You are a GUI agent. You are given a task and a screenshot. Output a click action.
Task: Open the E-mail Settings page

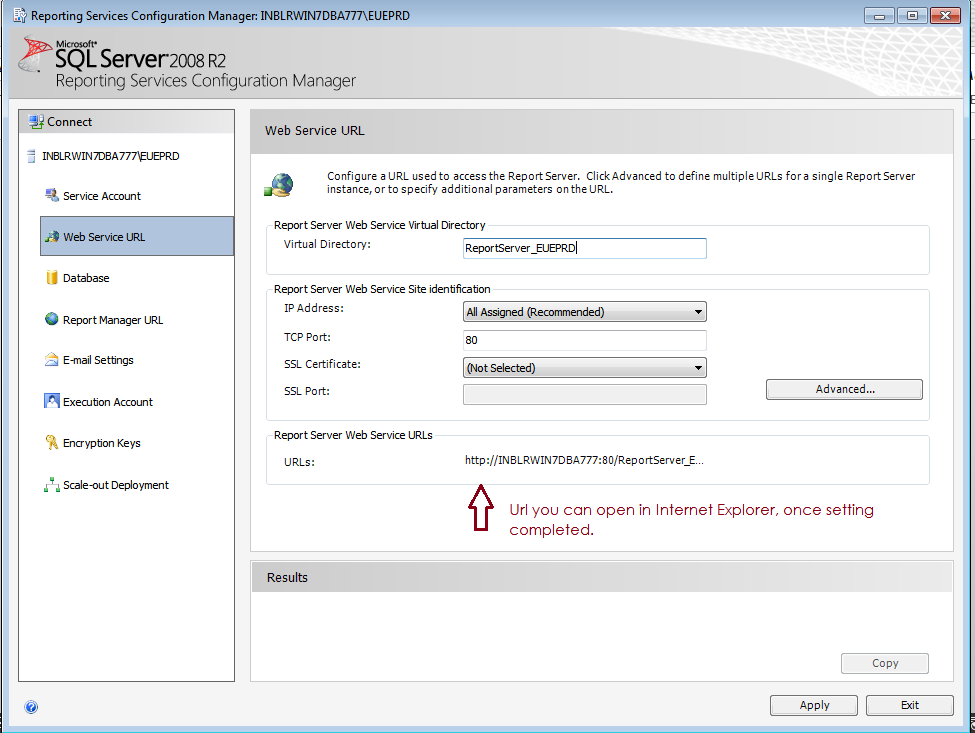pos(98,360)
